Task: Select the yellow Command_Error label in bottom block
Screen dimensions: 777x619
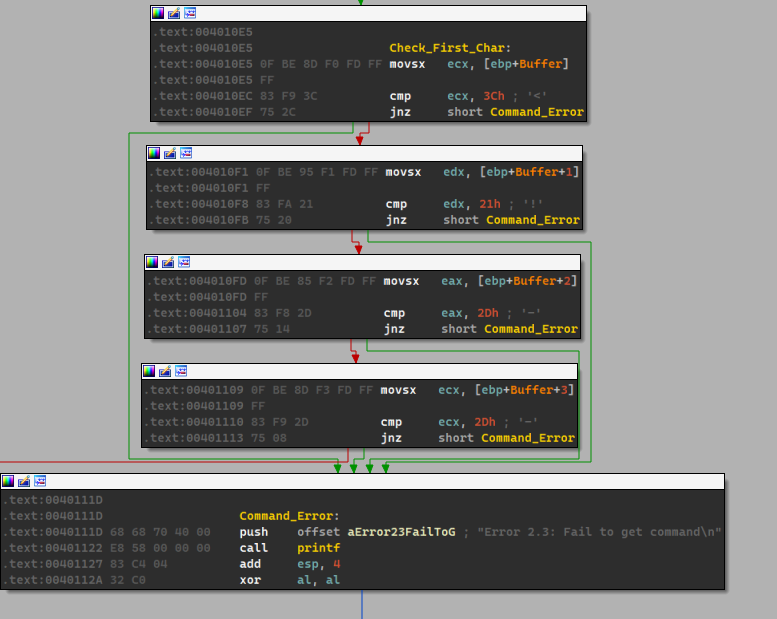Action: (x=289, y=516)
